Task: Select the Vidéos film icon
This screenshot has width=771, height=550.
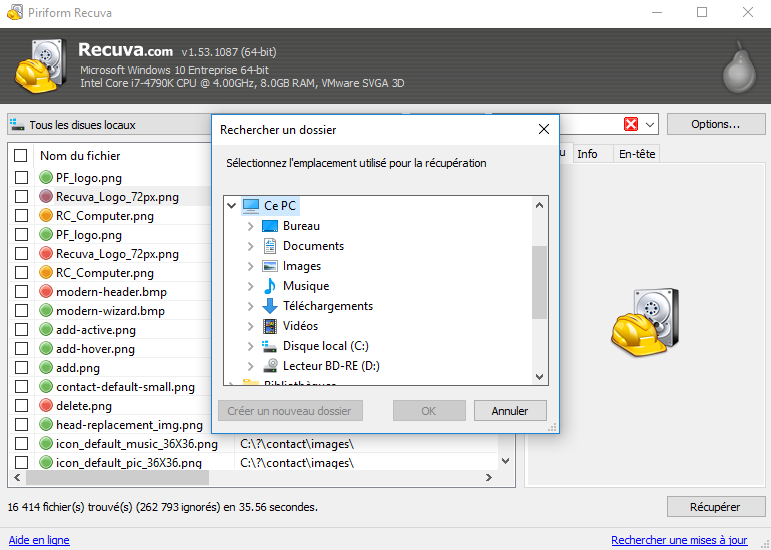Action: pos(269,326)
